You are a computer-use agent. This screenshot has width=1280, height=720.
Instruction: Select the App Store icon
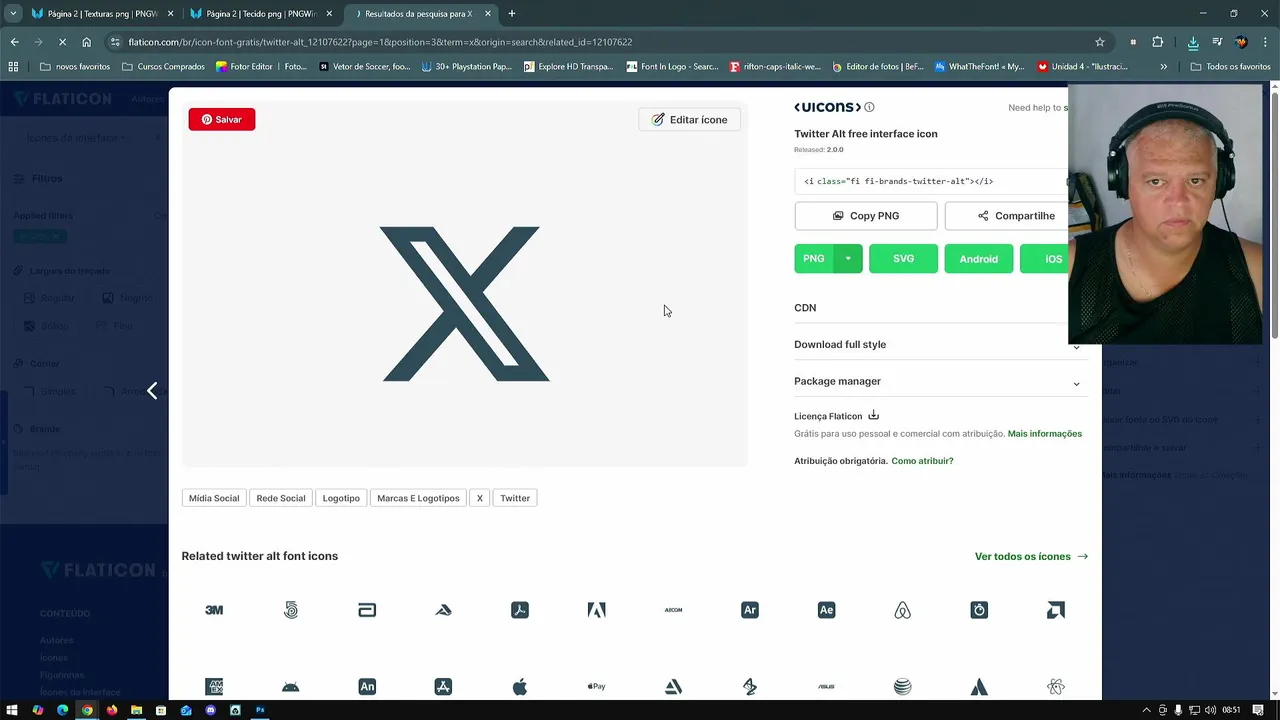(444, 686)
